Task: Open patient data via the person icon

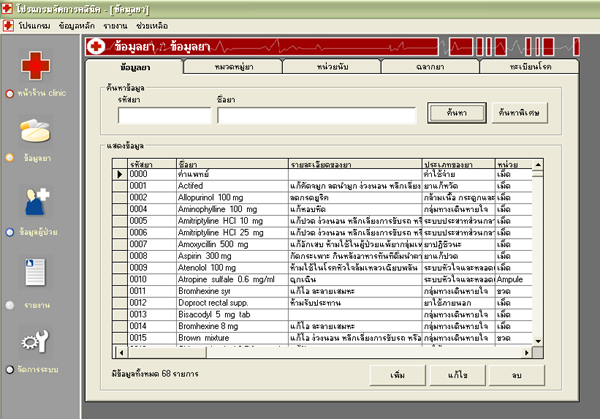Action: 37,203
